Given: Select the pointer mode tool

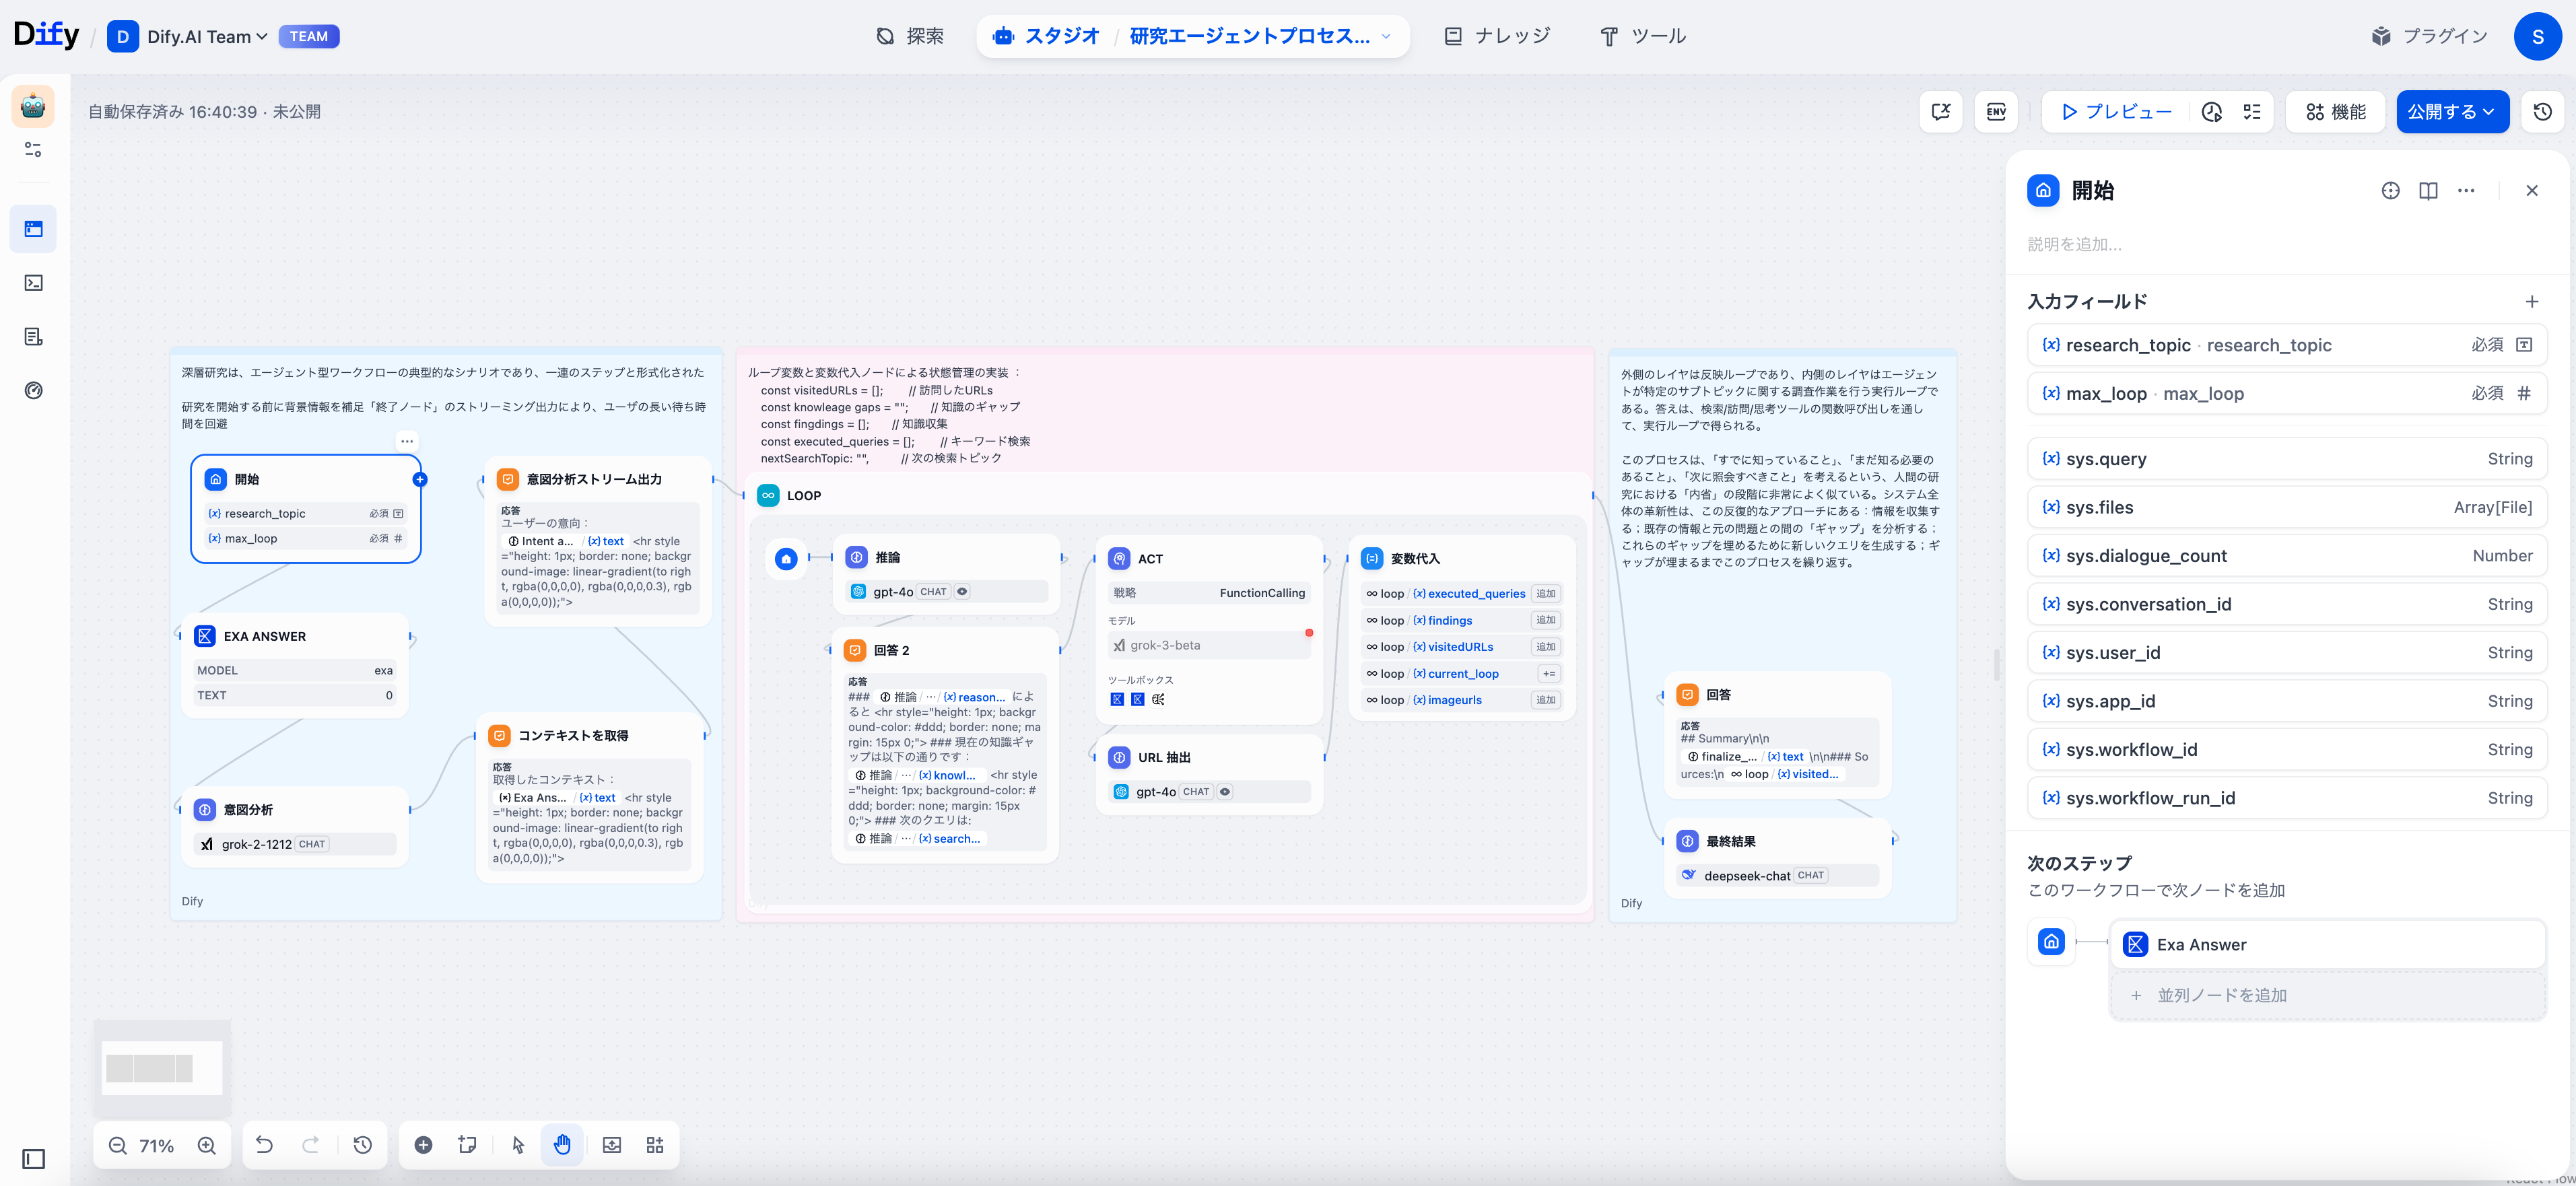Looking at the screenshot, I should pyautogui.click(x=518, y=1145).
